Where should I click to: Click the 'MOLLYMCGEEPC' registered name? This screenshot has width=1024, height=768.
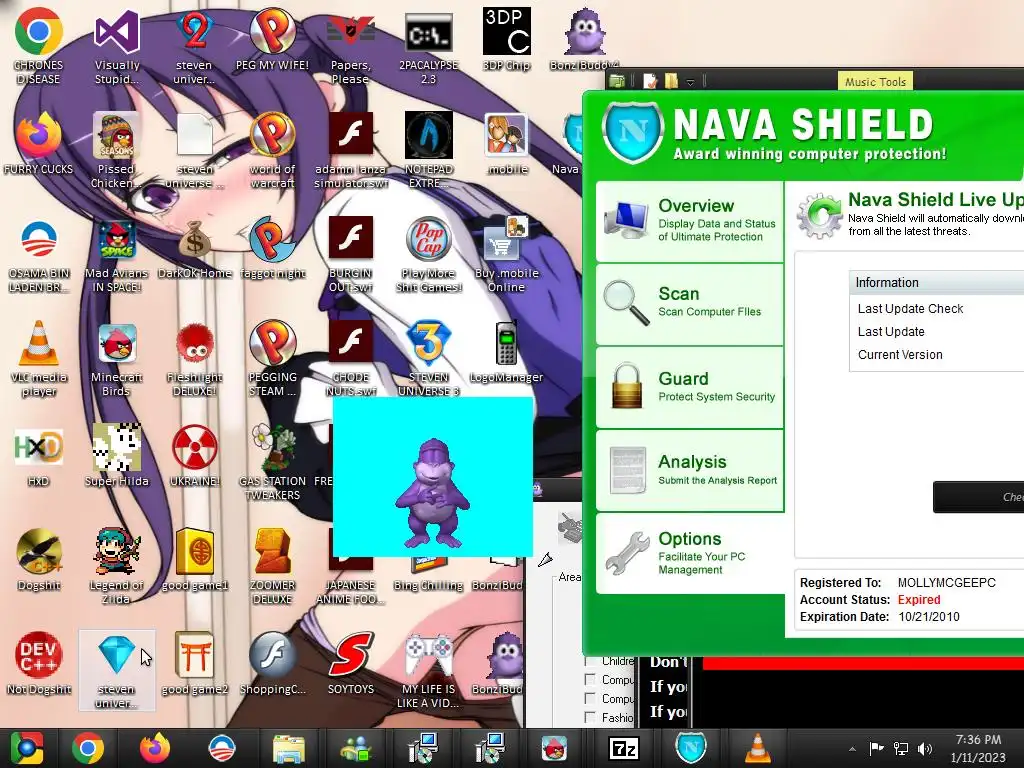(x=946, y=583)
